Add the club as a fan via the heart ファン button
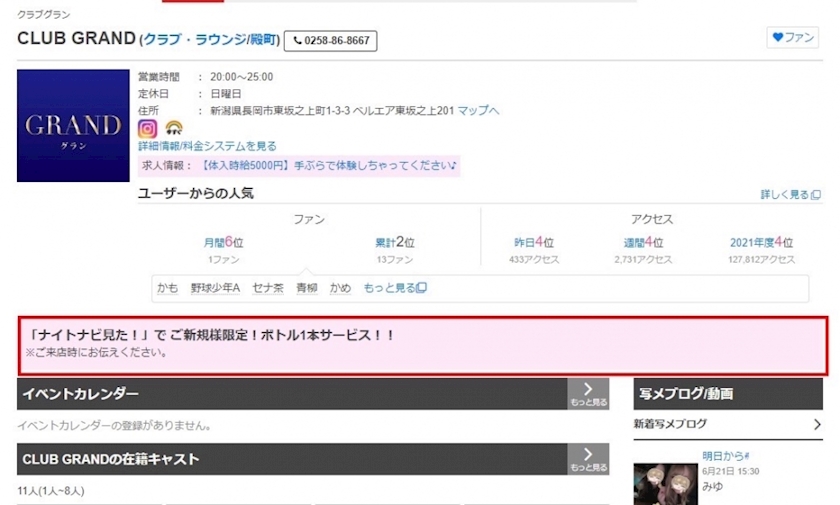This screenshot has width=840, height=505. coord(793,37)
